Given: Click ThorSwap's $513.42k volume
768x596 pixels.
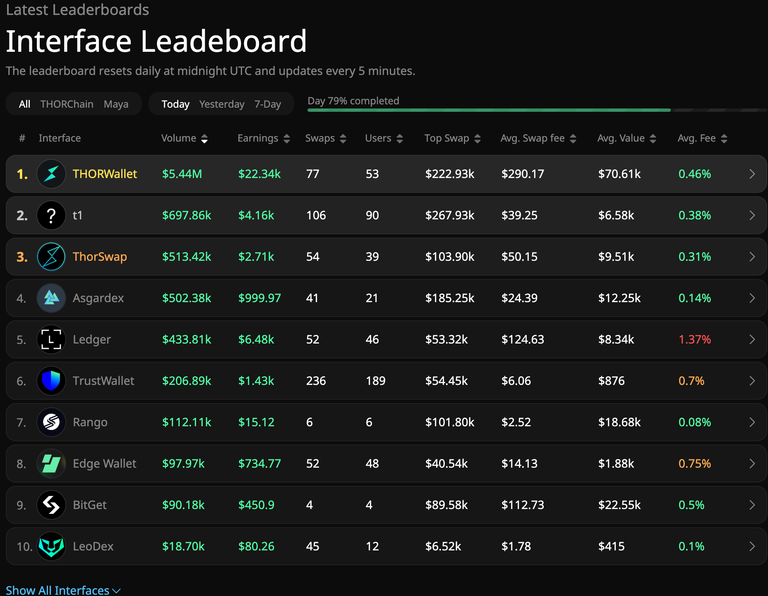Looking at the screenshot, I should (x=186, y=257).
